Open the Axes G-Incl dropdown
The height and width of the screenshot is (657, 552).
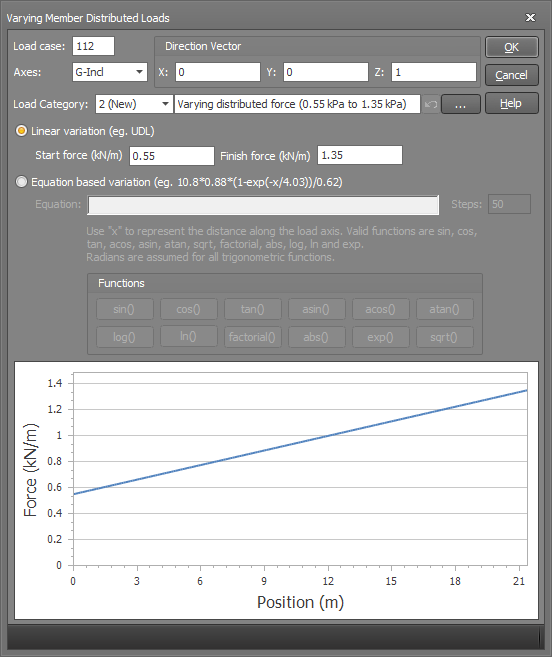tap(110, 72)
